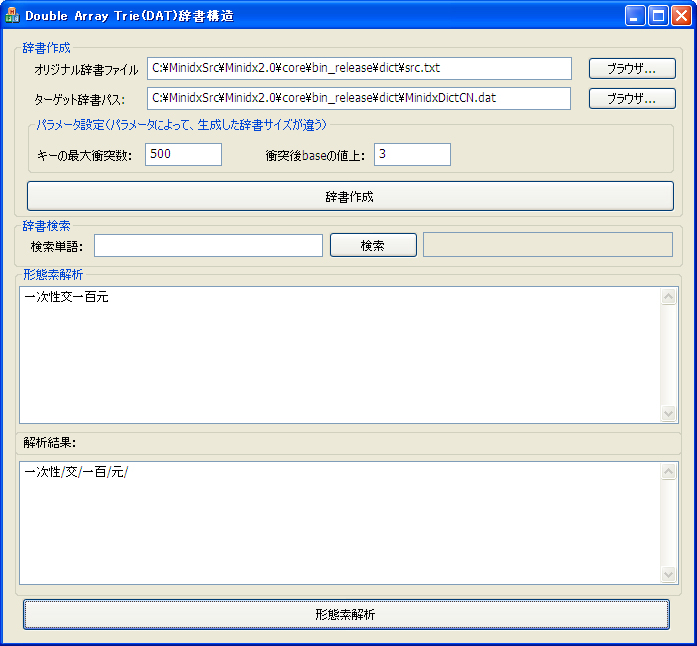Screen dimensions: 697x646
Task: Click the オリジナル辞書ファイル label
Action: 86,70
